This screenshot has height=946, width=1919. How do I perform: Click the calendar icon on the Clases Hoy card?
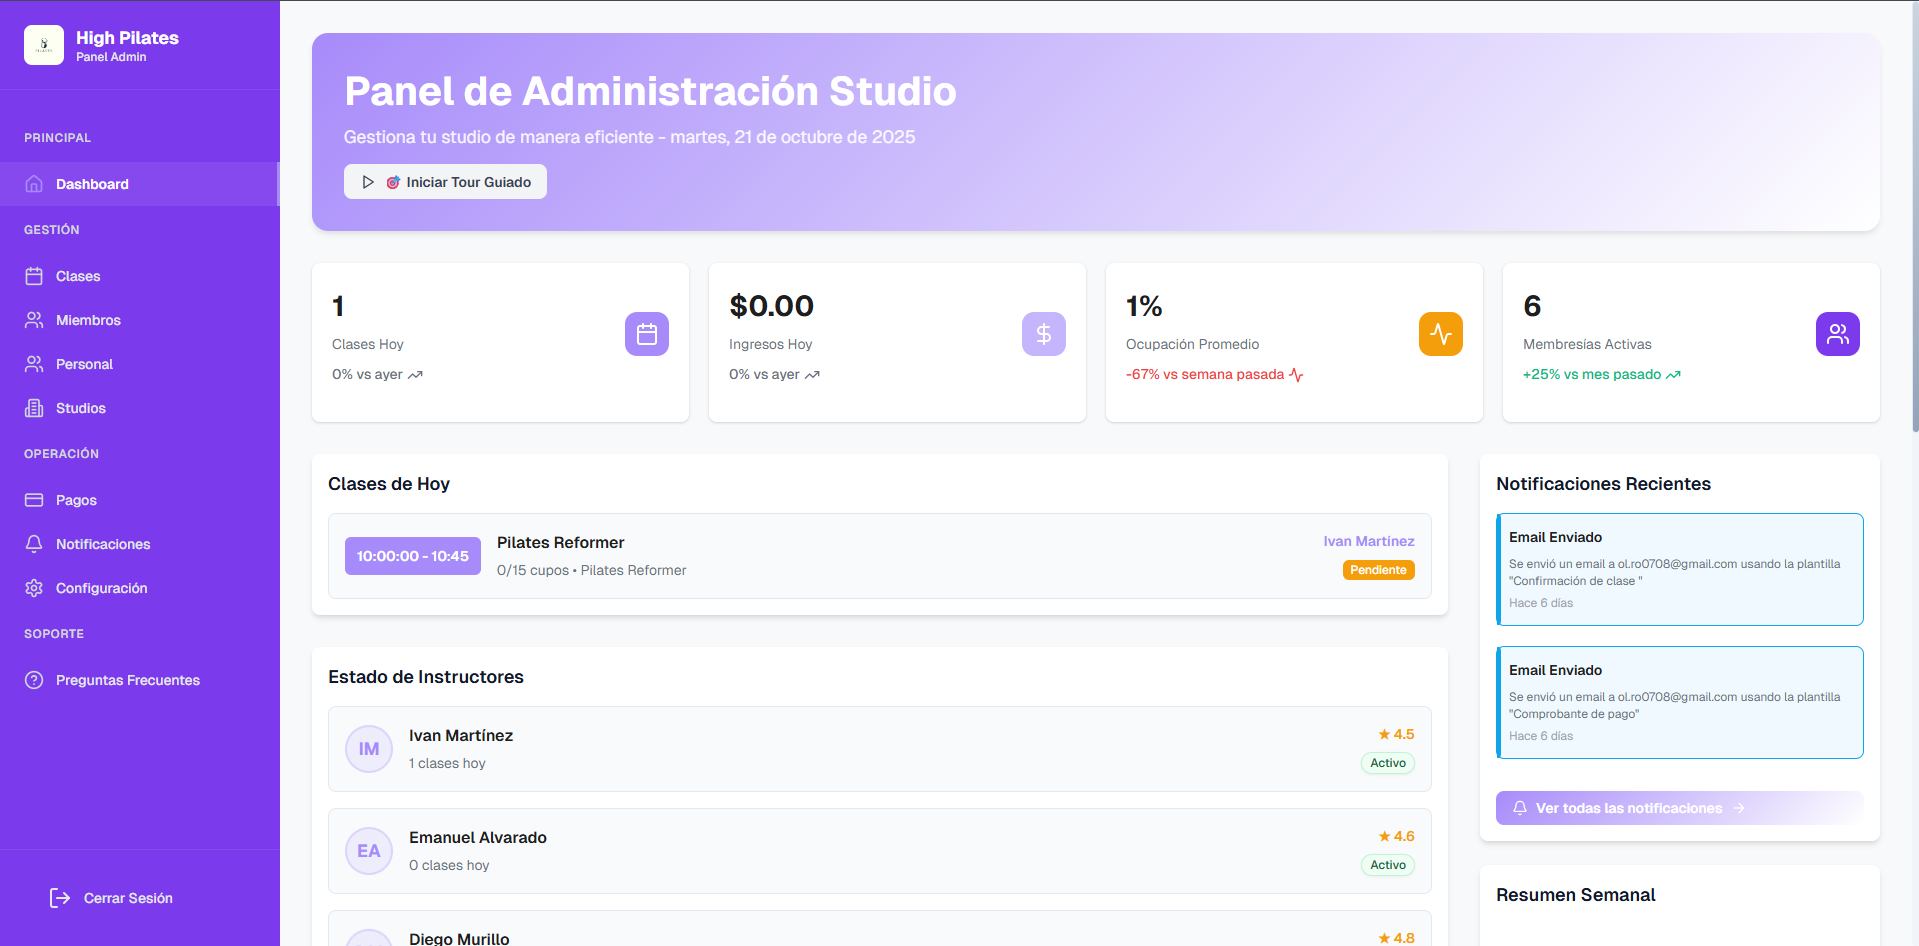[647, 334]
